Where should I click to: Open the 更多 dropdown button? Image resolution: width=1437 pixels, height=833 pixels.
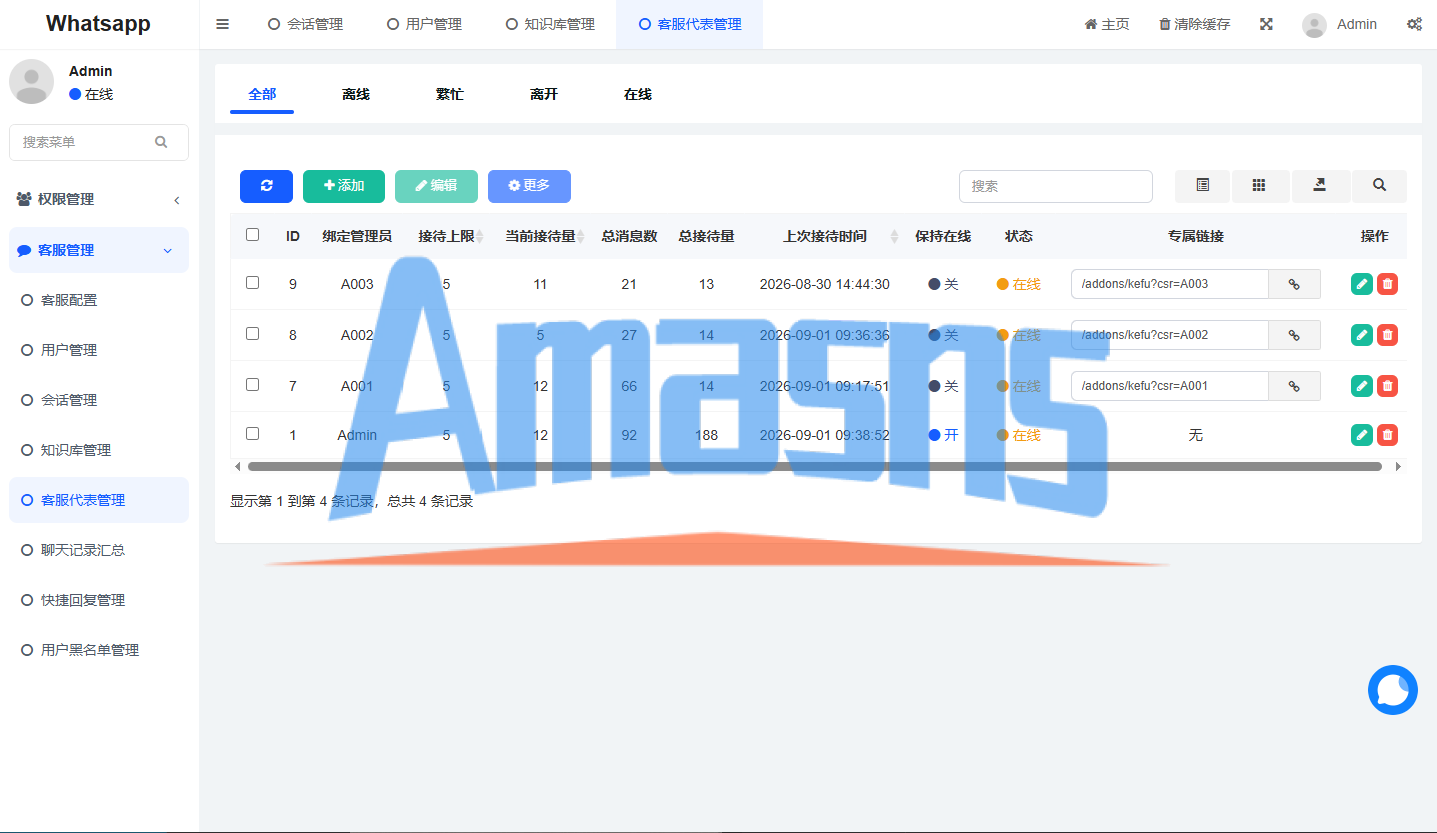coord(529,186)
